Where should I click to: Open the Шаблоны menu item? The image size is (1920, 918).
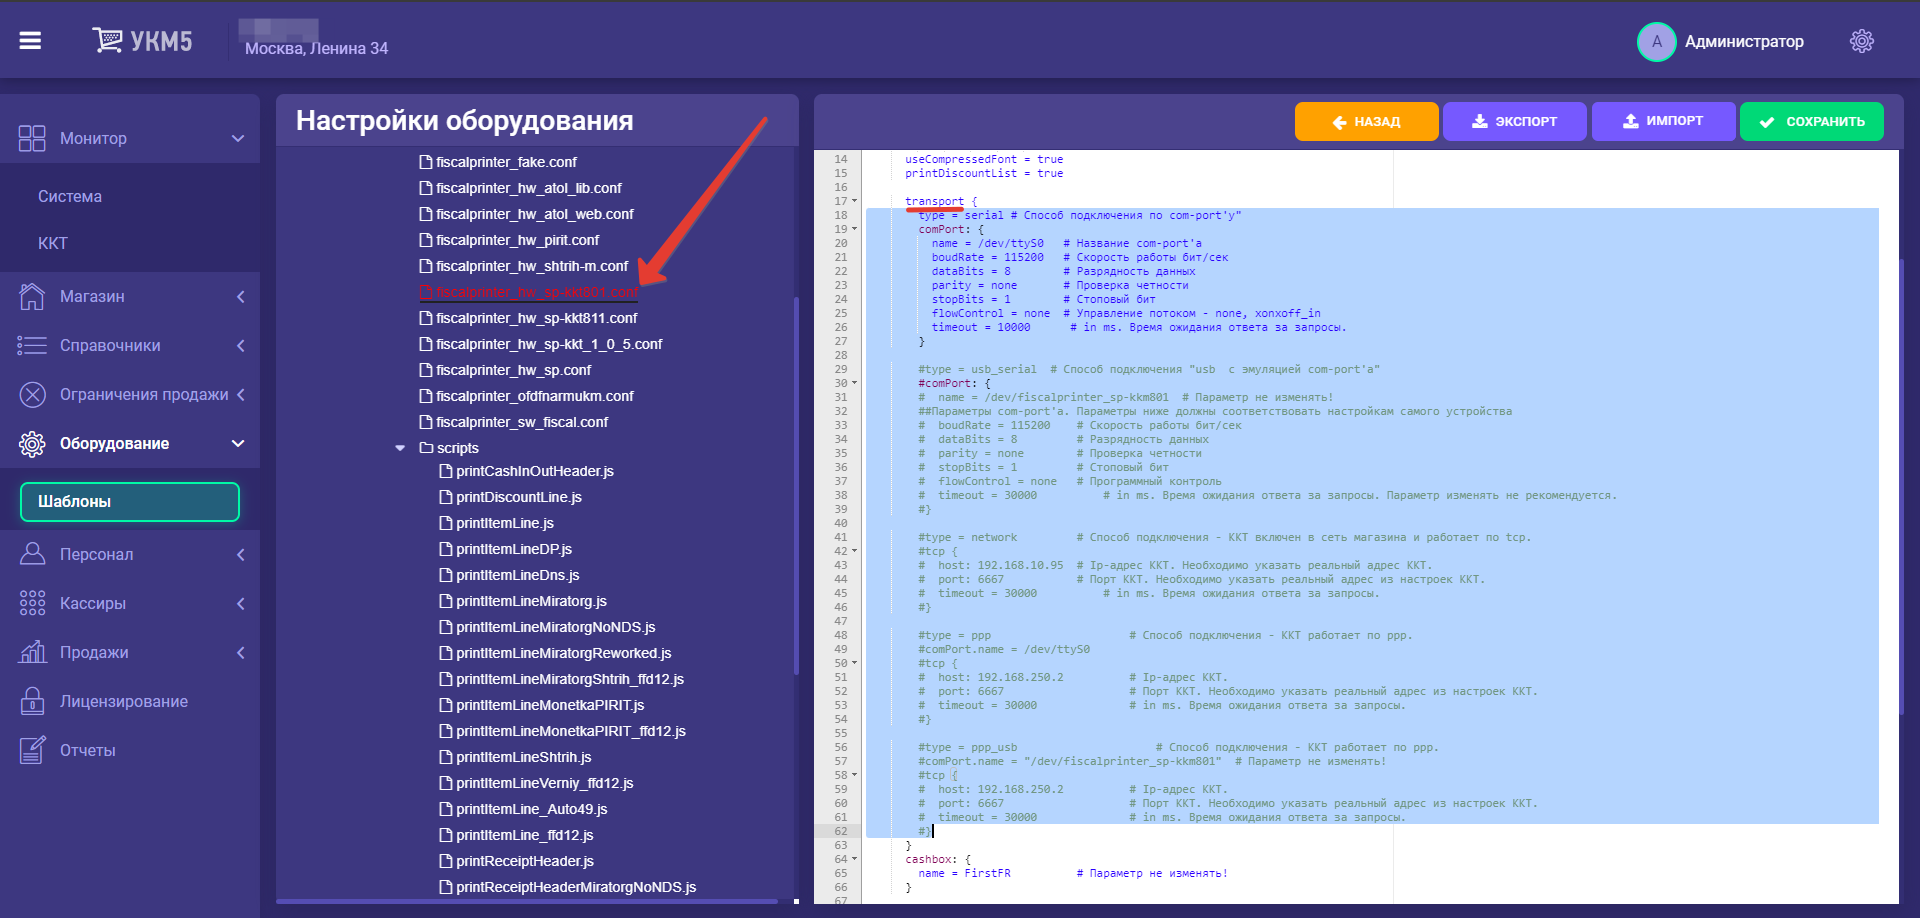pyautogui.click(x=130, y=502)
